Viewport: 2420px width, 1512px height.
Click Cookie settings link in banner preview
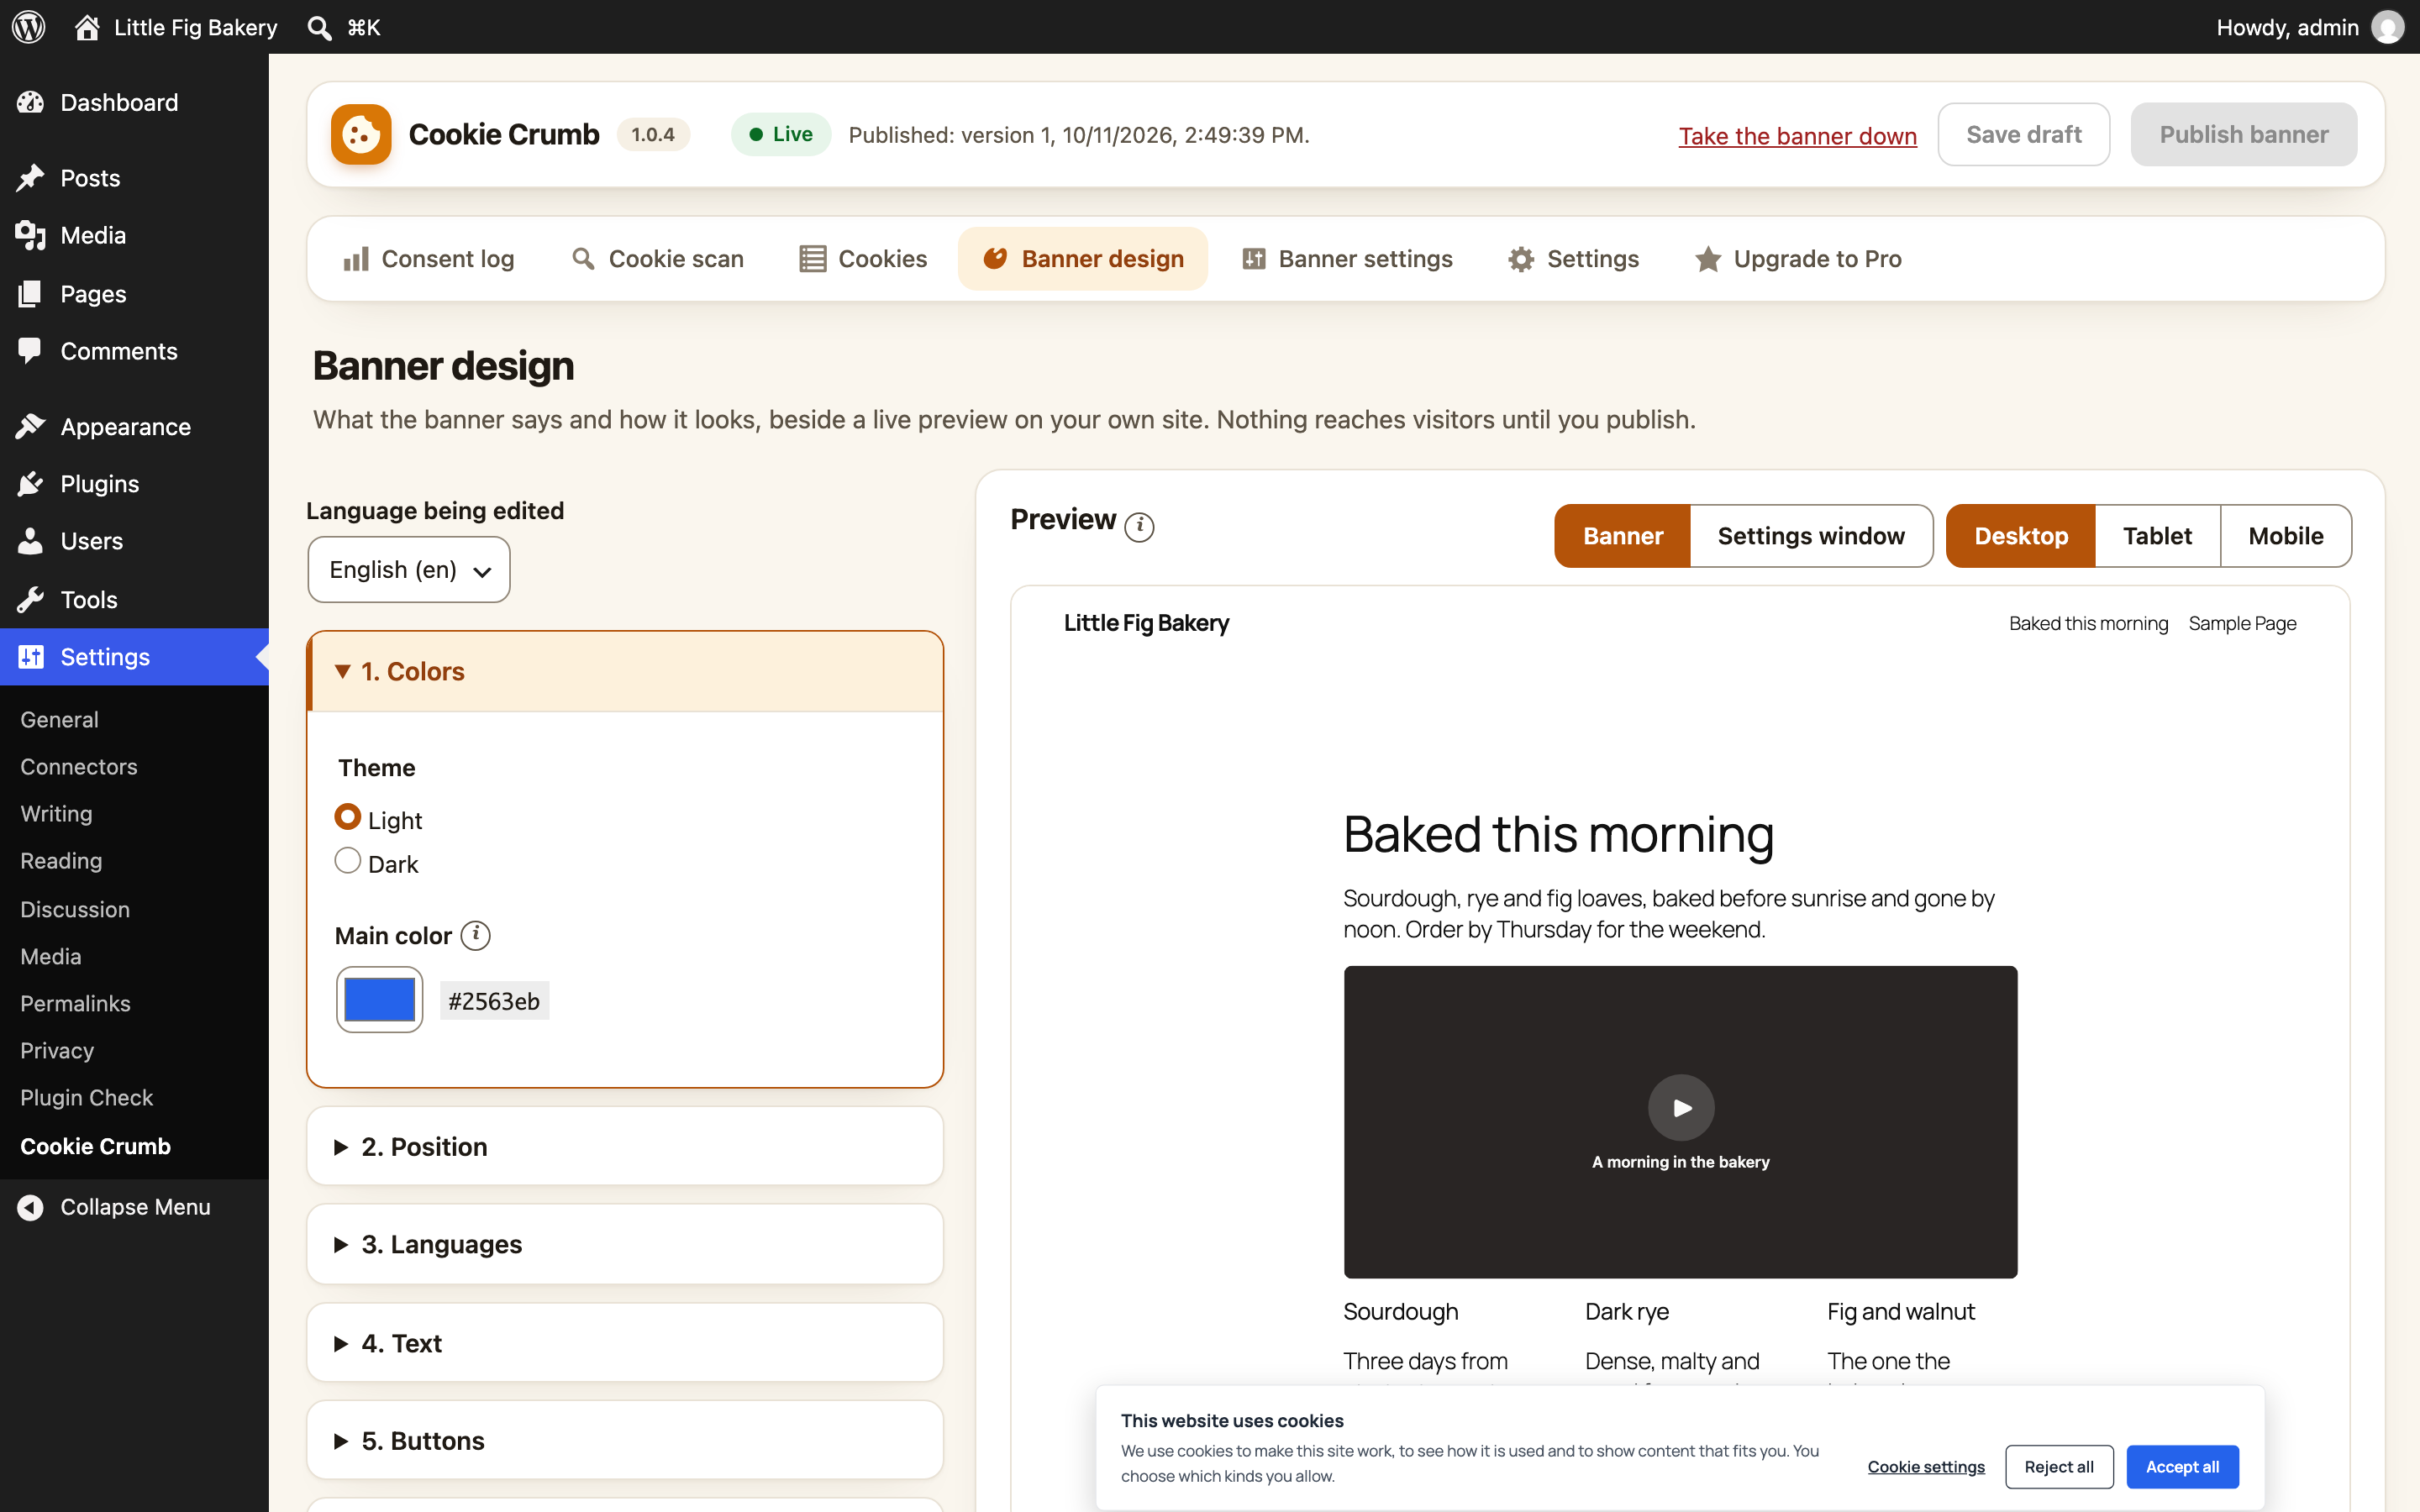tap(1925, 1467)
